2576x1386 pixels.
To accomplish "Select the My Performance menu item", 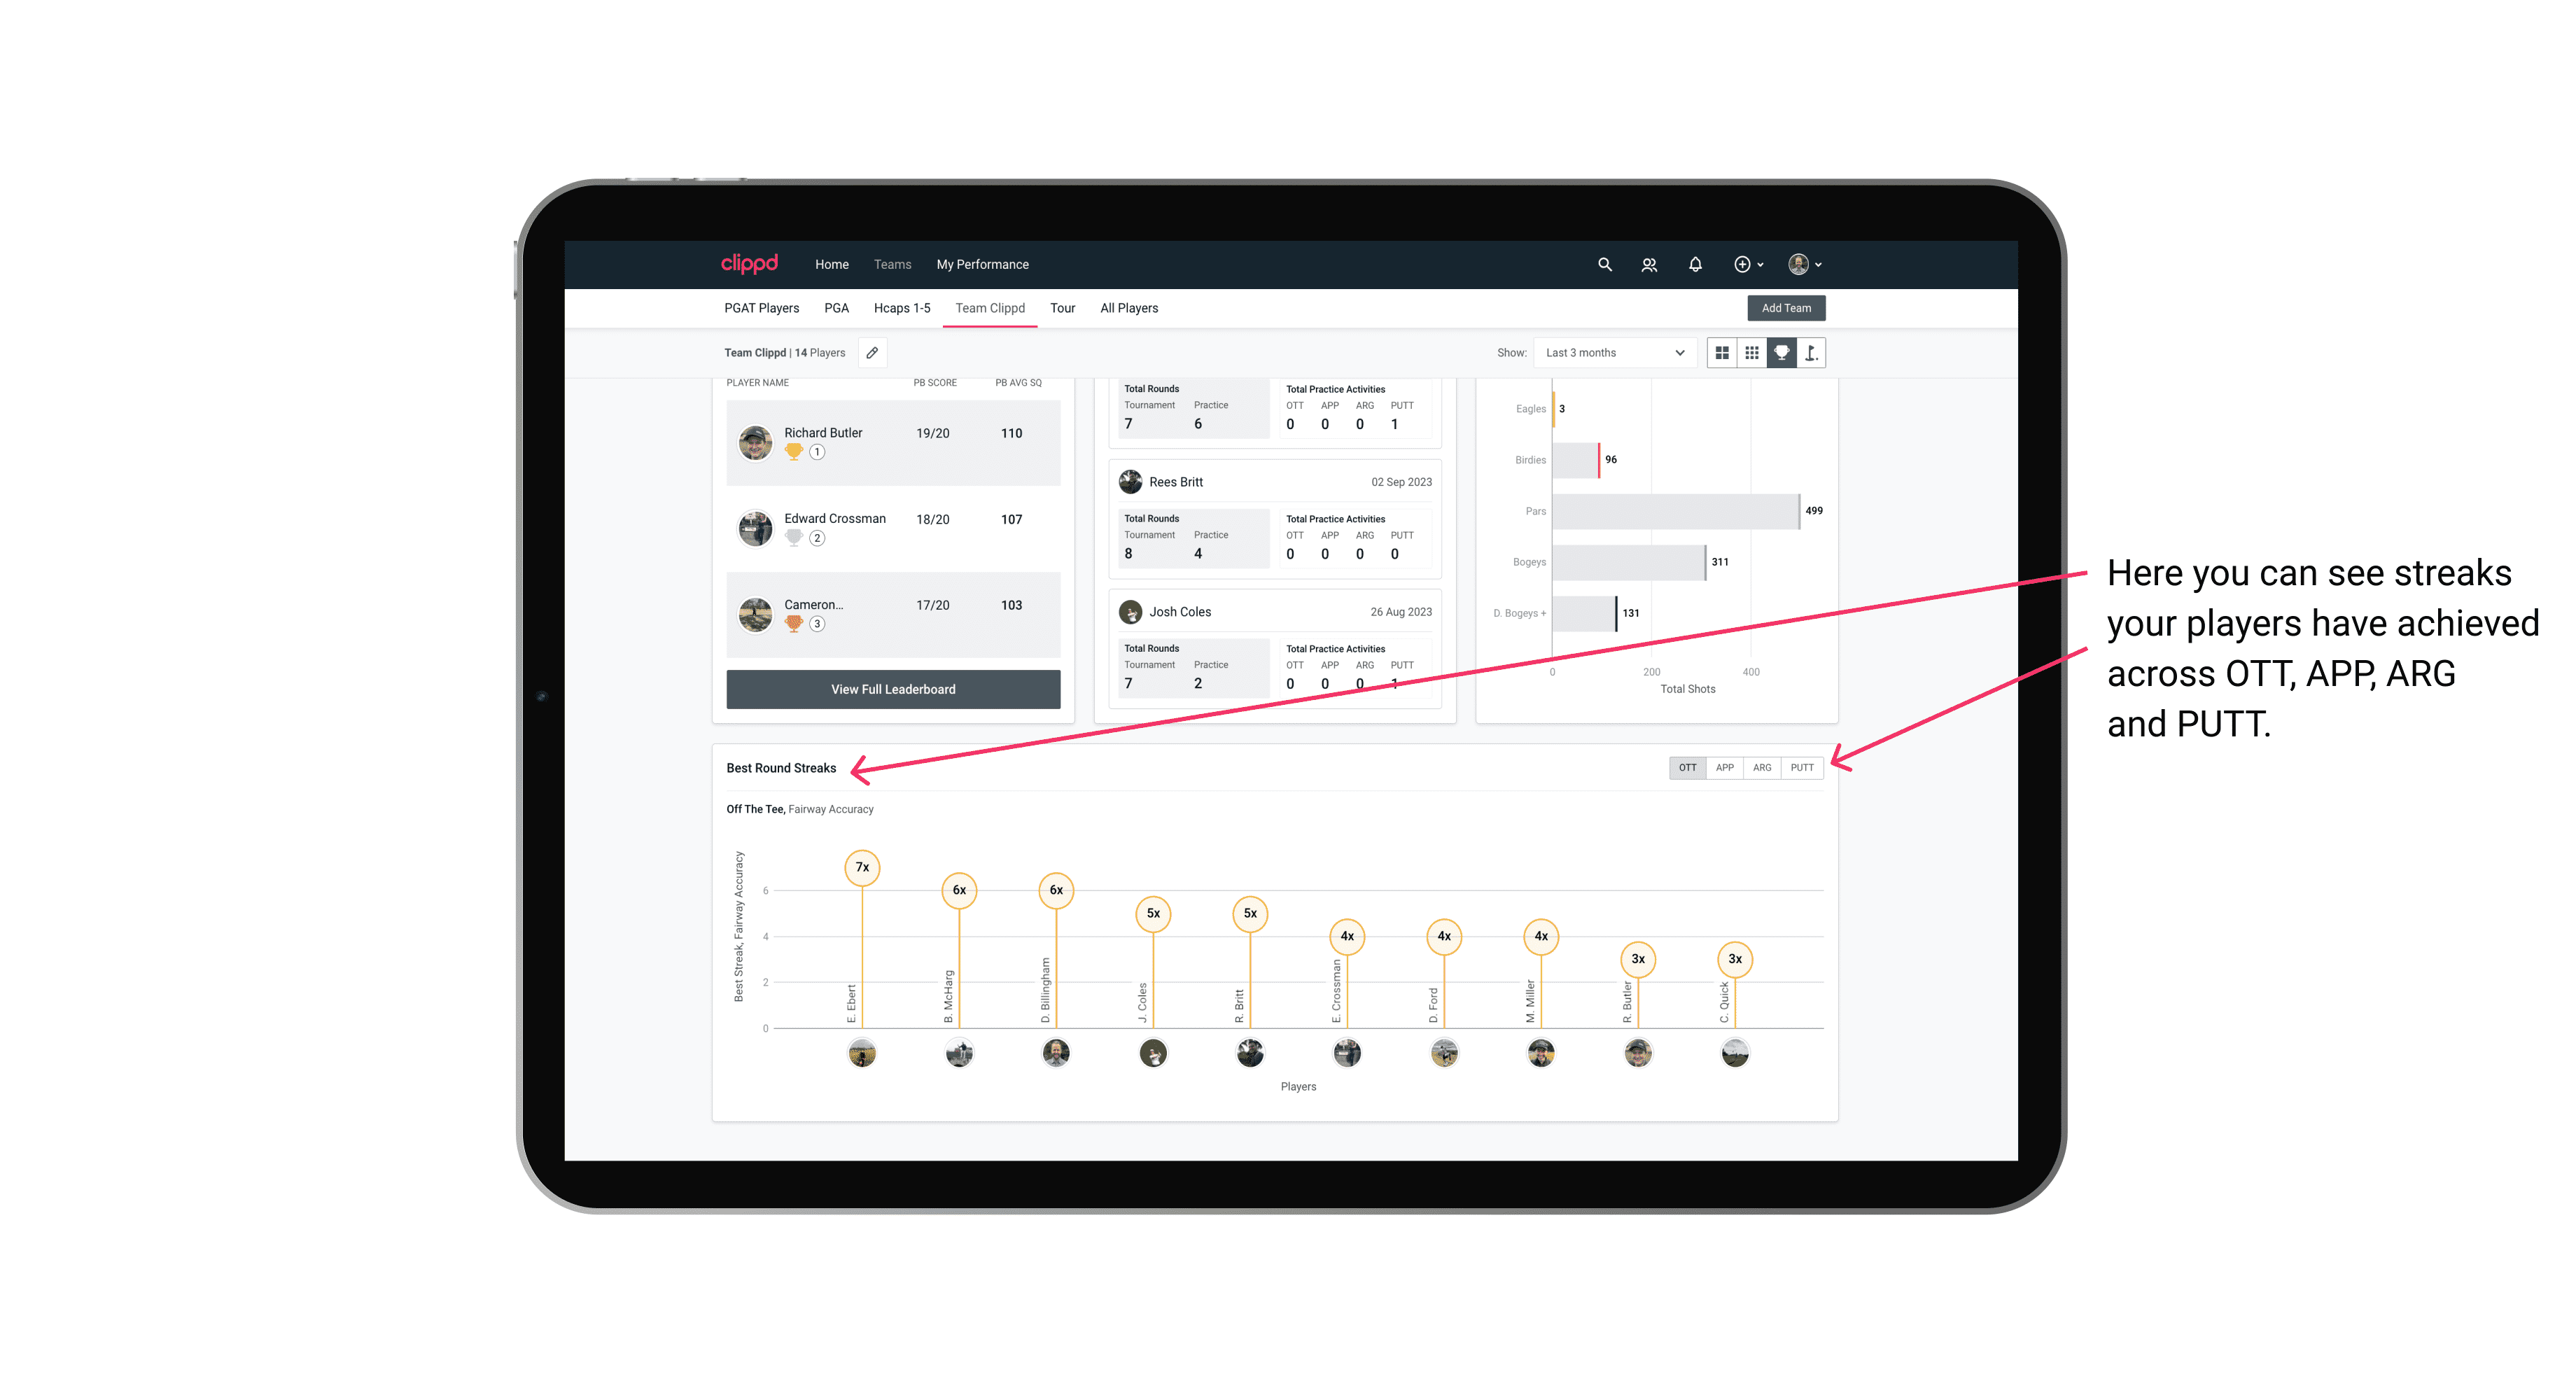I will coord(984,265).
